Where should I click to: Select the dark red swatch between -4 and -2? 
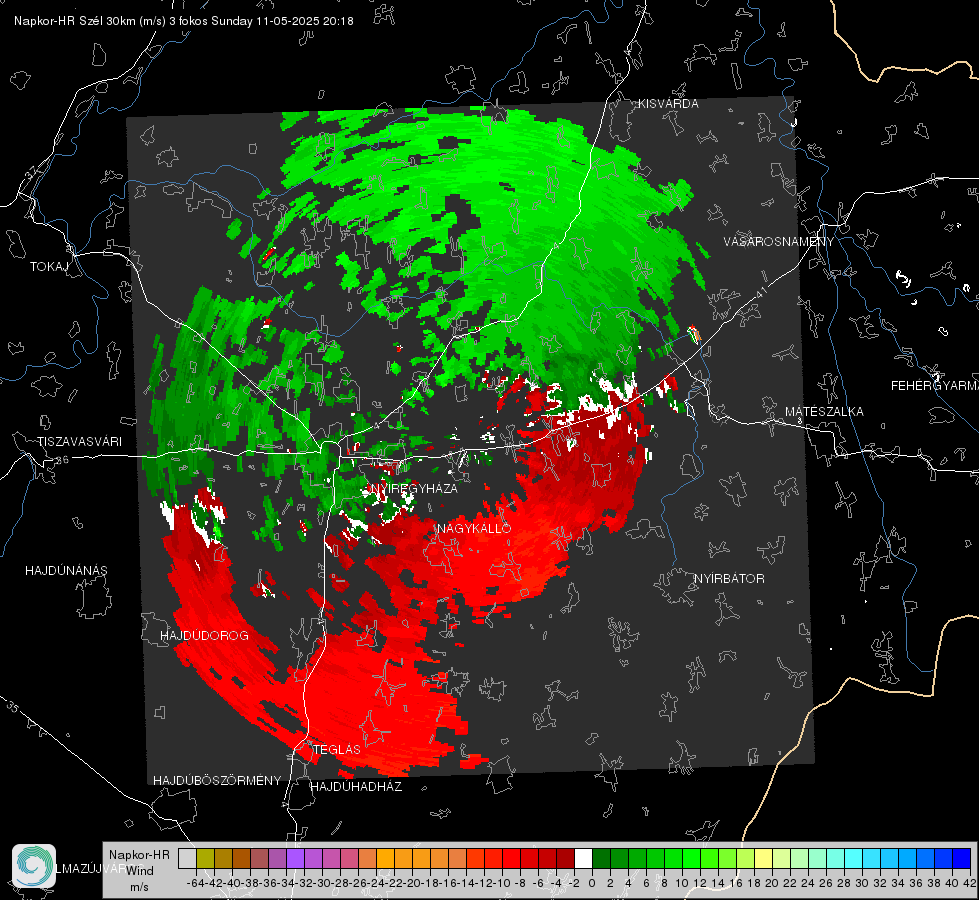pos(565,859)
